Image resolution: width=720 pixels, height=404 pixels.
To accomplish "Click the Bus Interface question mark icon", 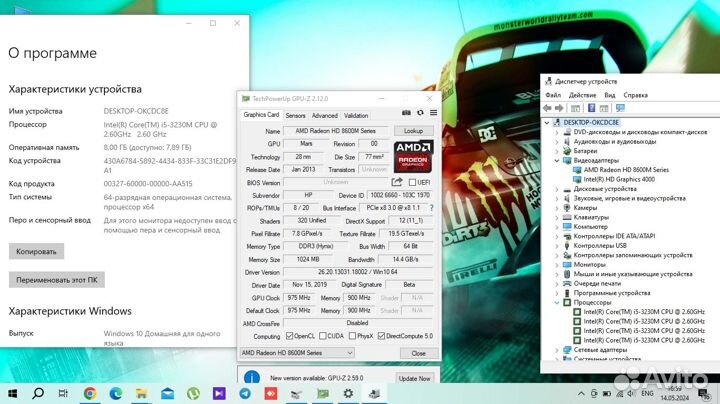I will (431, 208).
